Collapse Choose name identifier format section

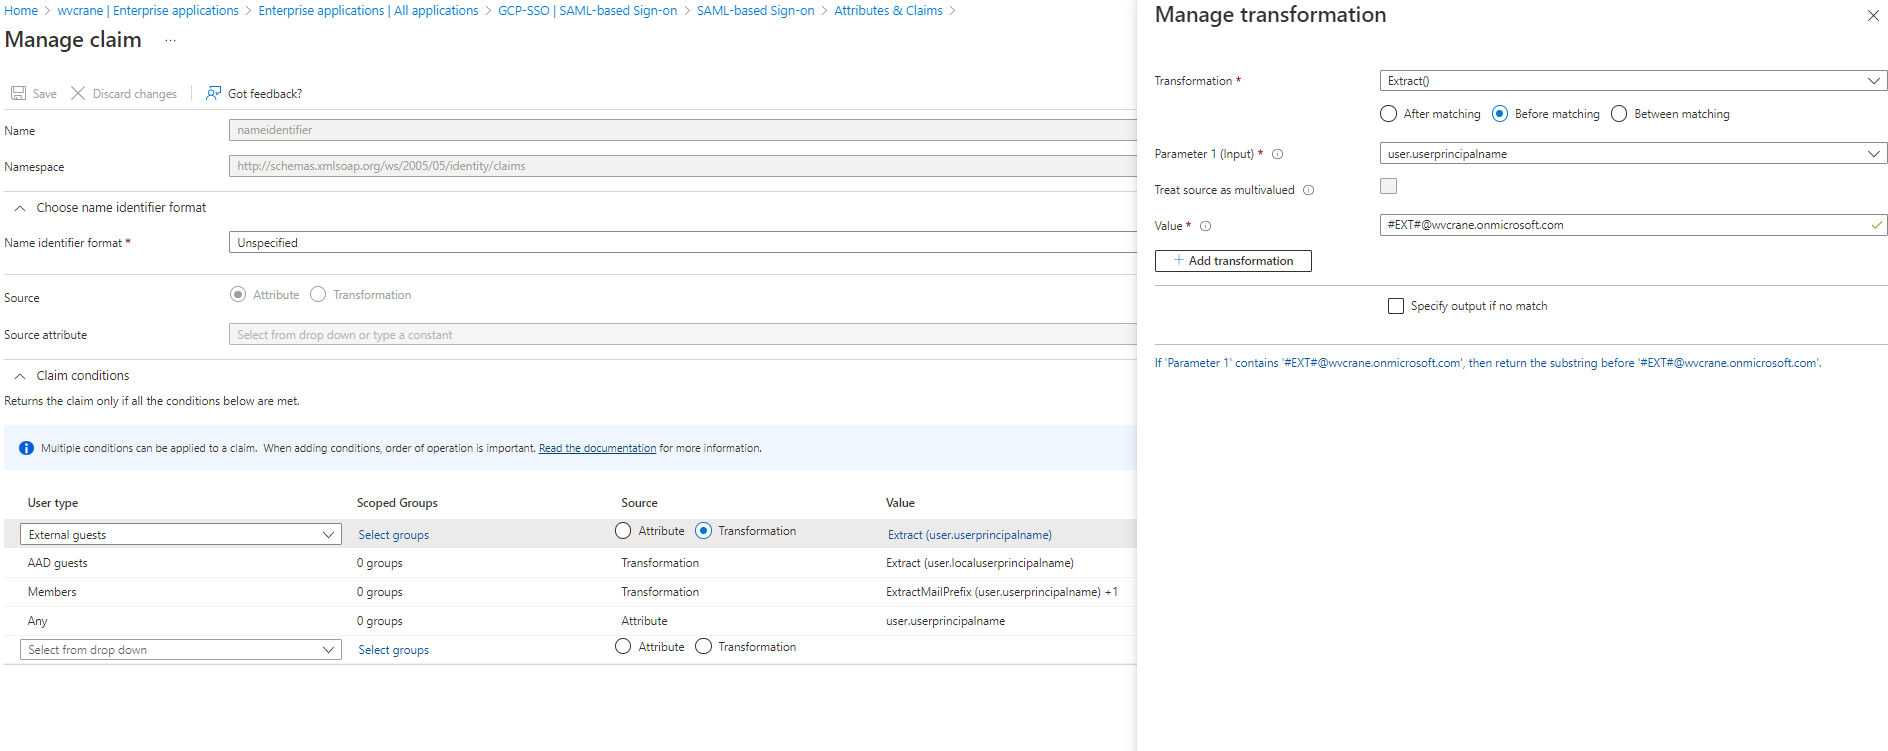(20, 208)
